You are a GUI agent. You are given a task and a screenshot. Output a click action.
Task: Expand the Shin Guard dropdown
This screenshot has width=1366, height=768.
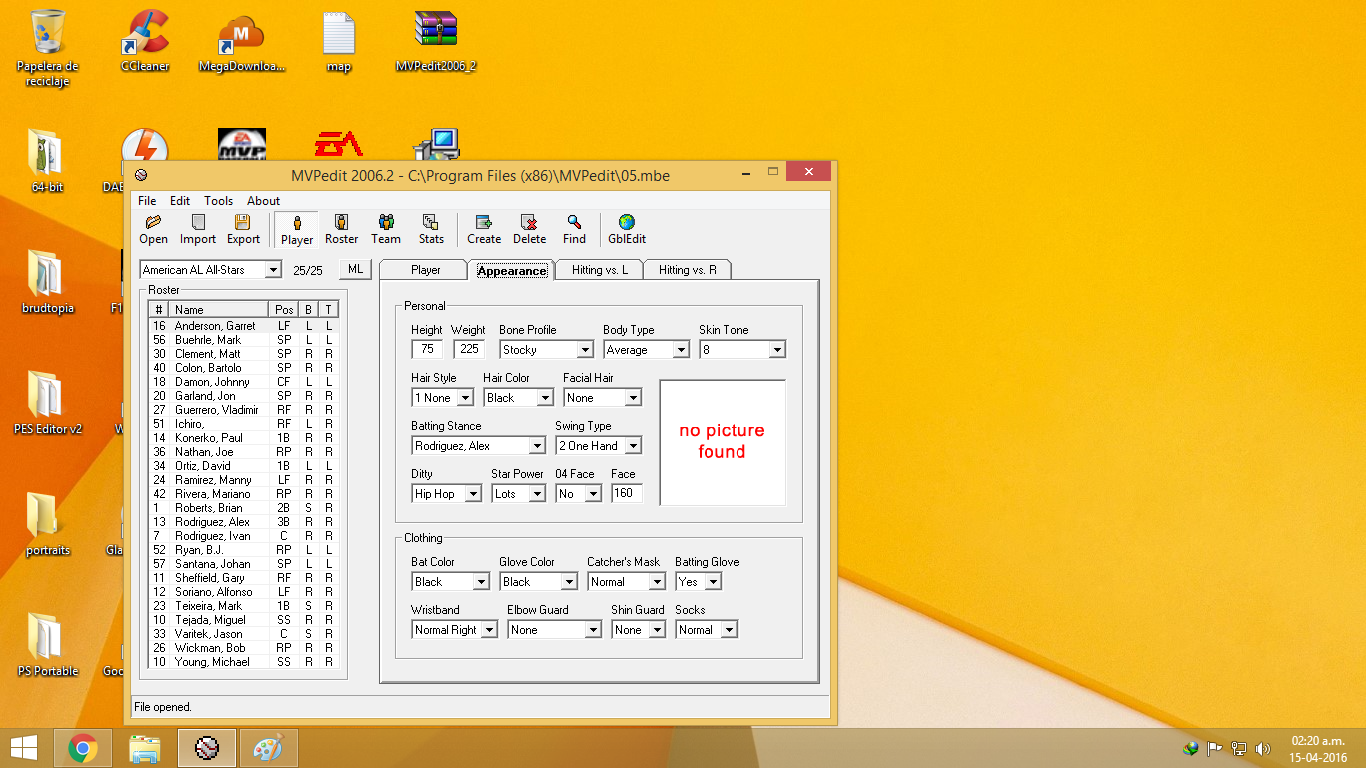(x=657, y=630)
